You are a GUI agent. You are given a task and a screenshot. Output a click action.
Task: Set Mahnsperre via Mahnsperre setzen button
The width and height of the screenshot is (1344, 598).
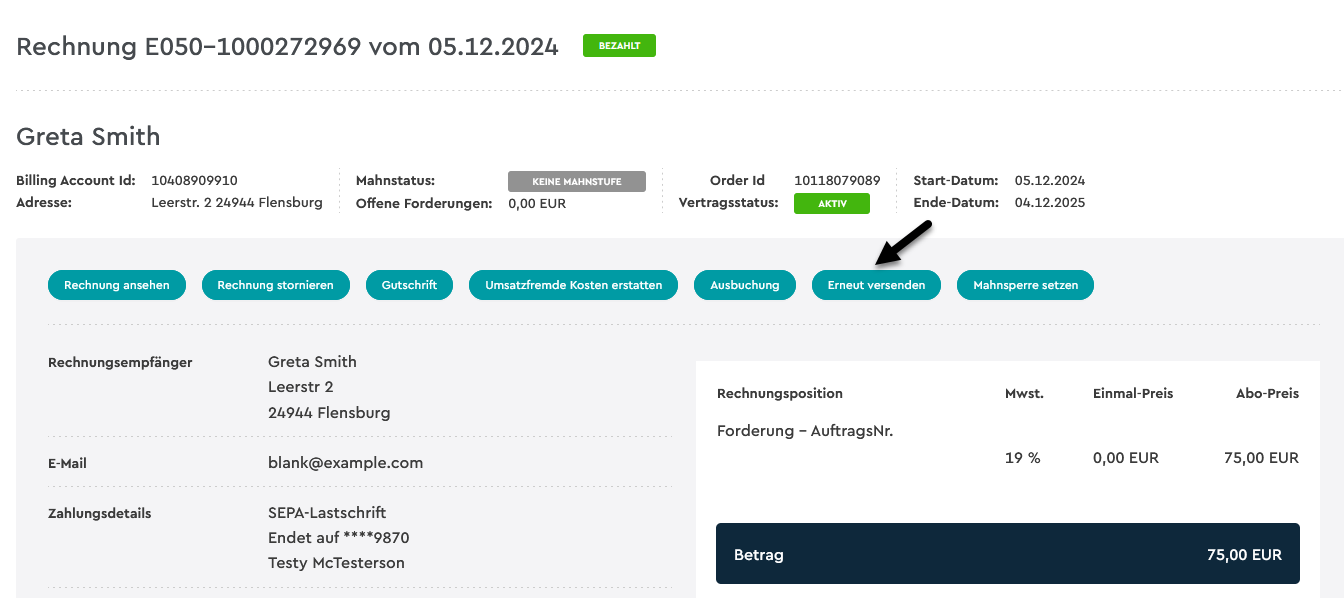1026,285
